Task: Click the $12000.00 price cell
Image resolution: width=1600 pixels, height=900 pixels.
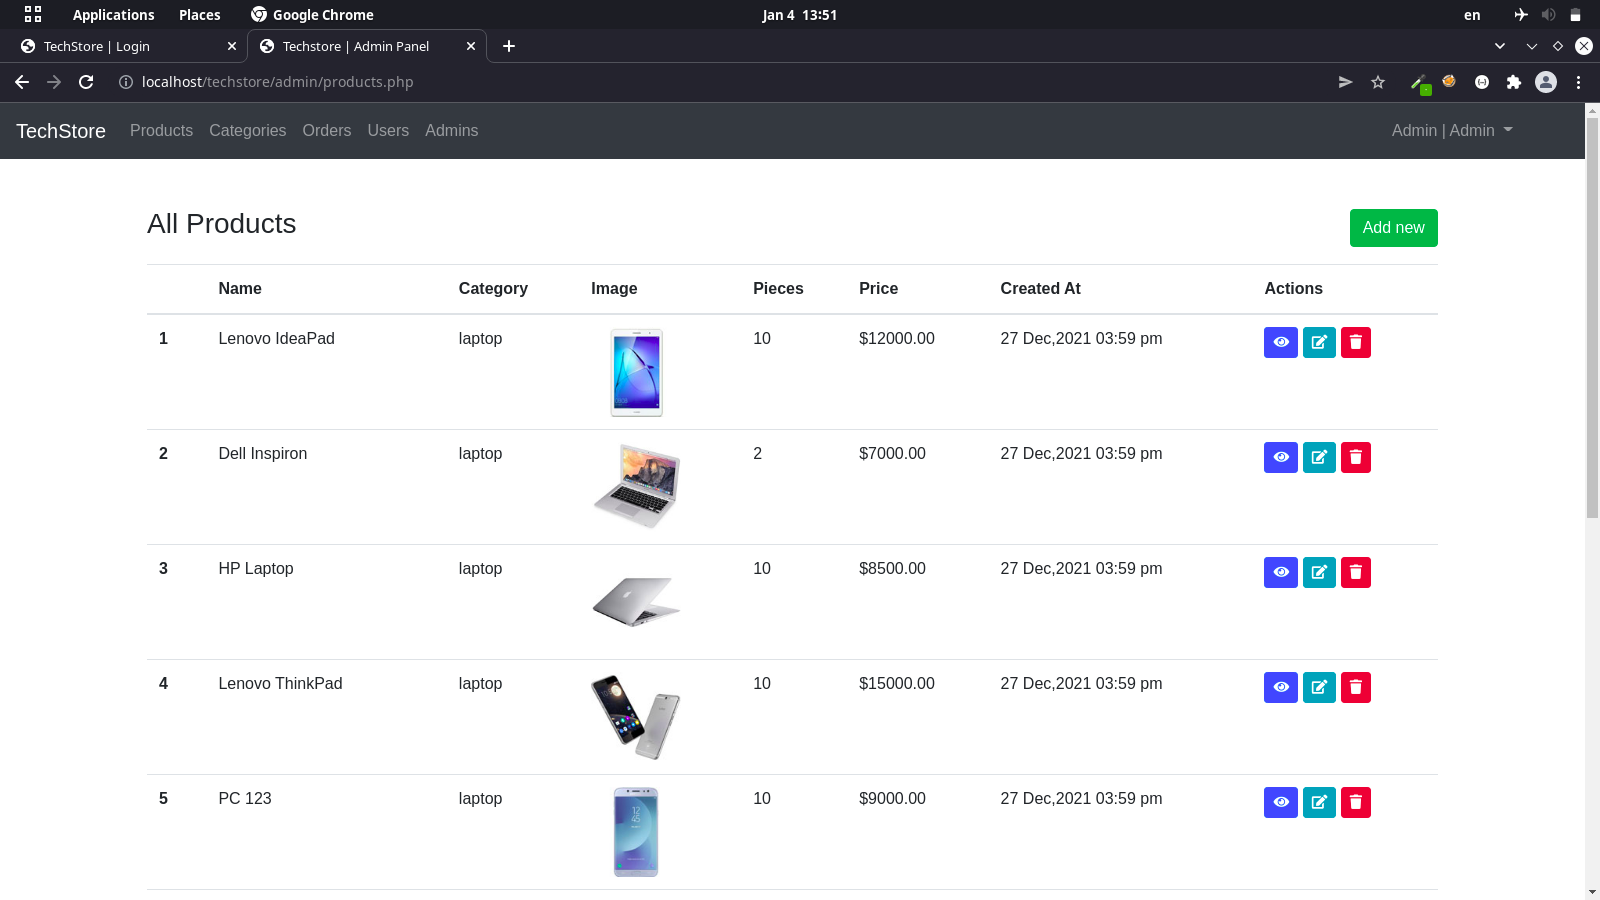Action: pos(897,339)
